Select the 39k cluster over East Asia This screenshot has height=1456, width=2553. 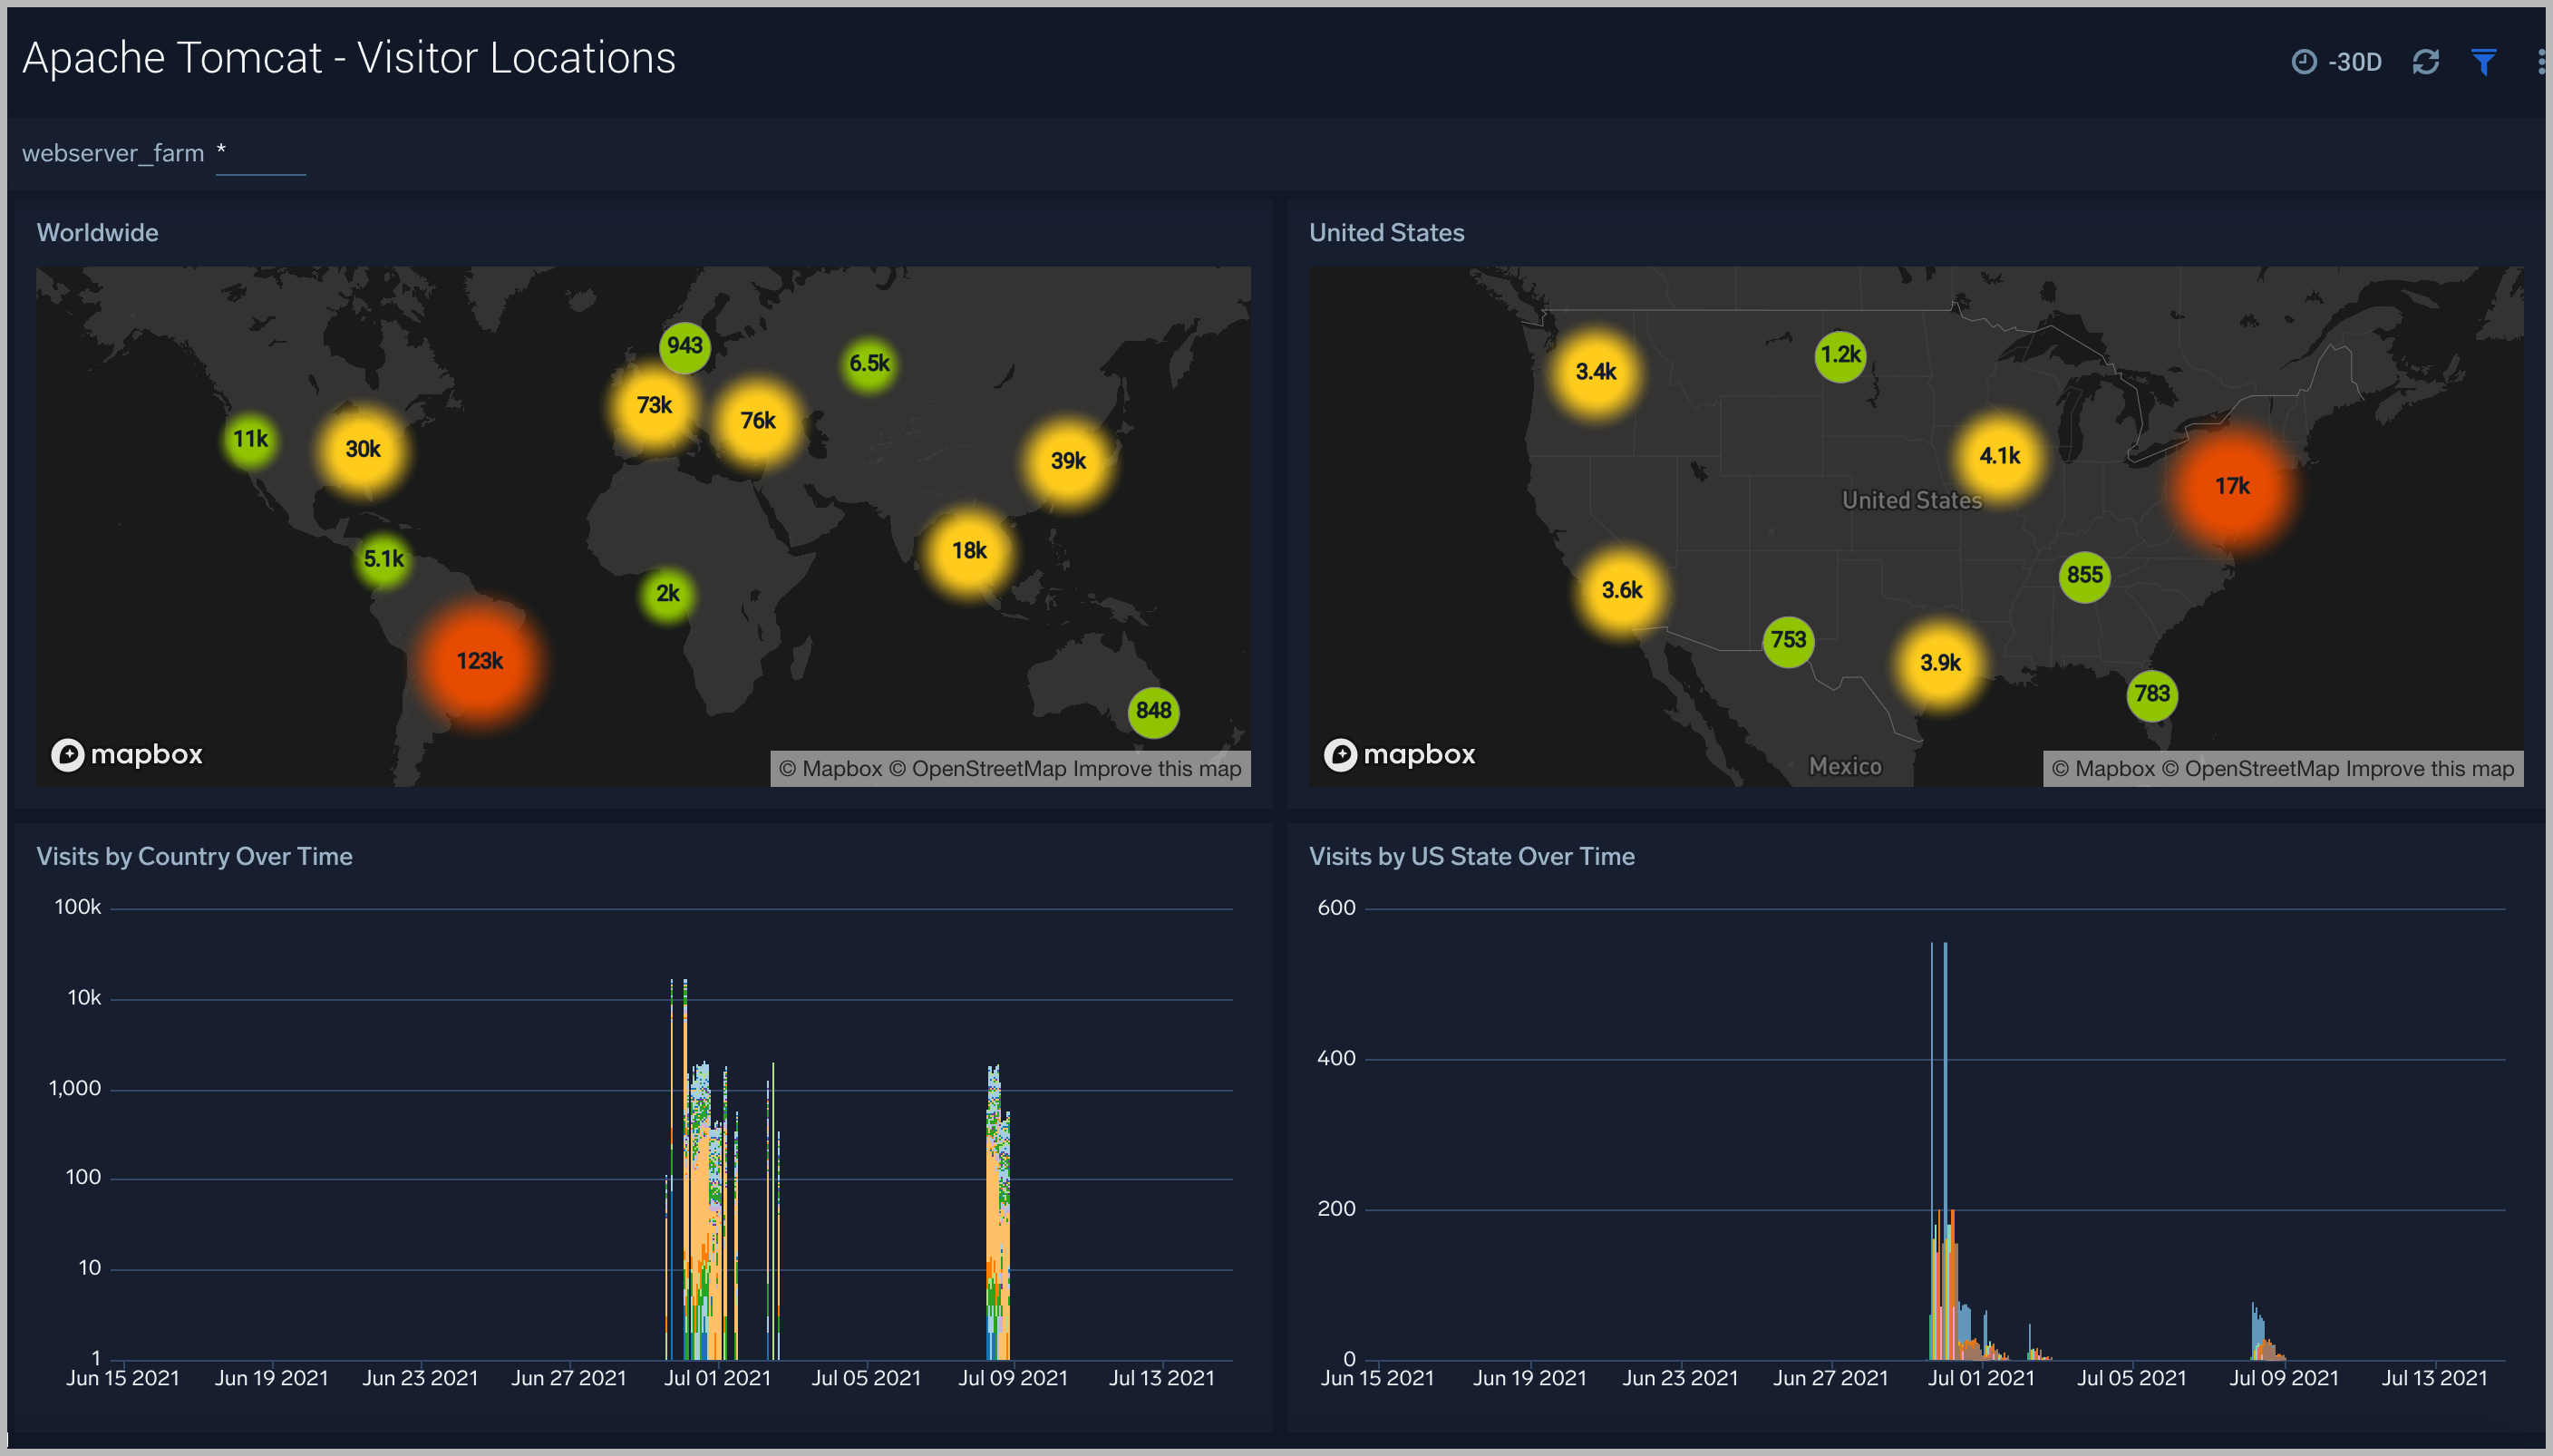point(1068,461)
